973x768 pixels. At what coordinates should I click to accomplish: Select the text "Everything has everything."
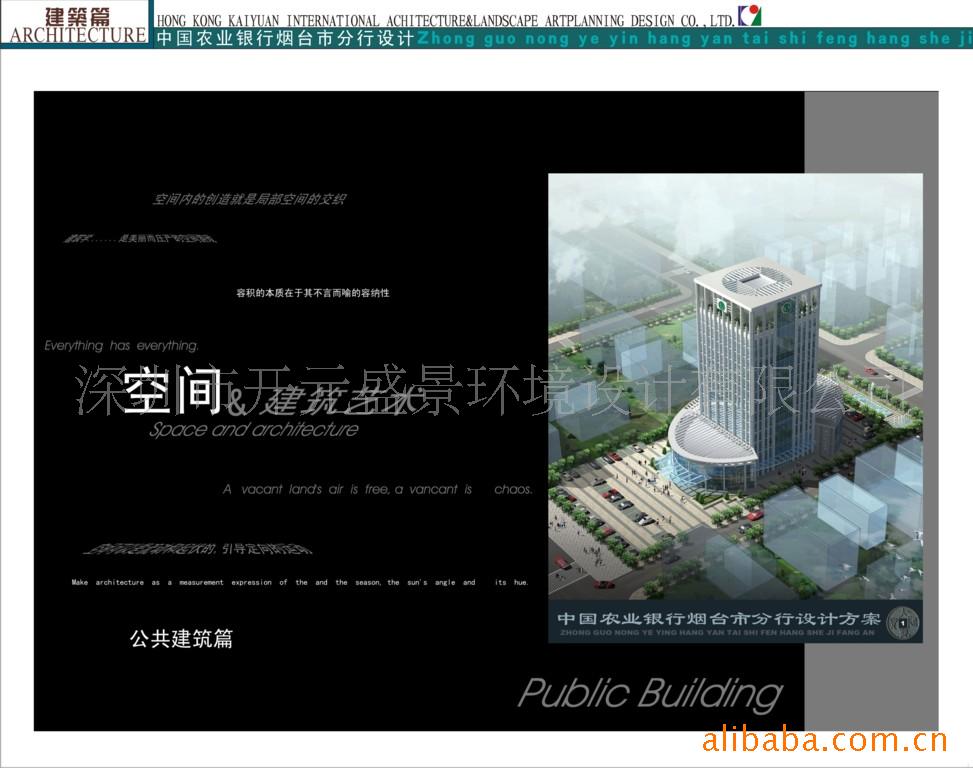tap(122, 346)
